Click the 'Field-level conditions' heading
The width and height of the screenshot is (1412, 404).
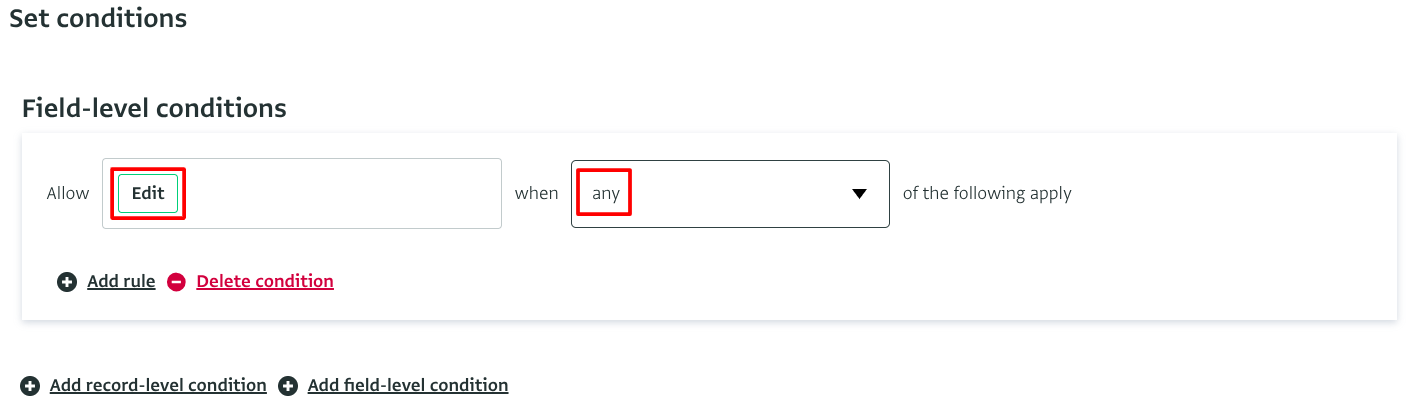coord(154,108)
